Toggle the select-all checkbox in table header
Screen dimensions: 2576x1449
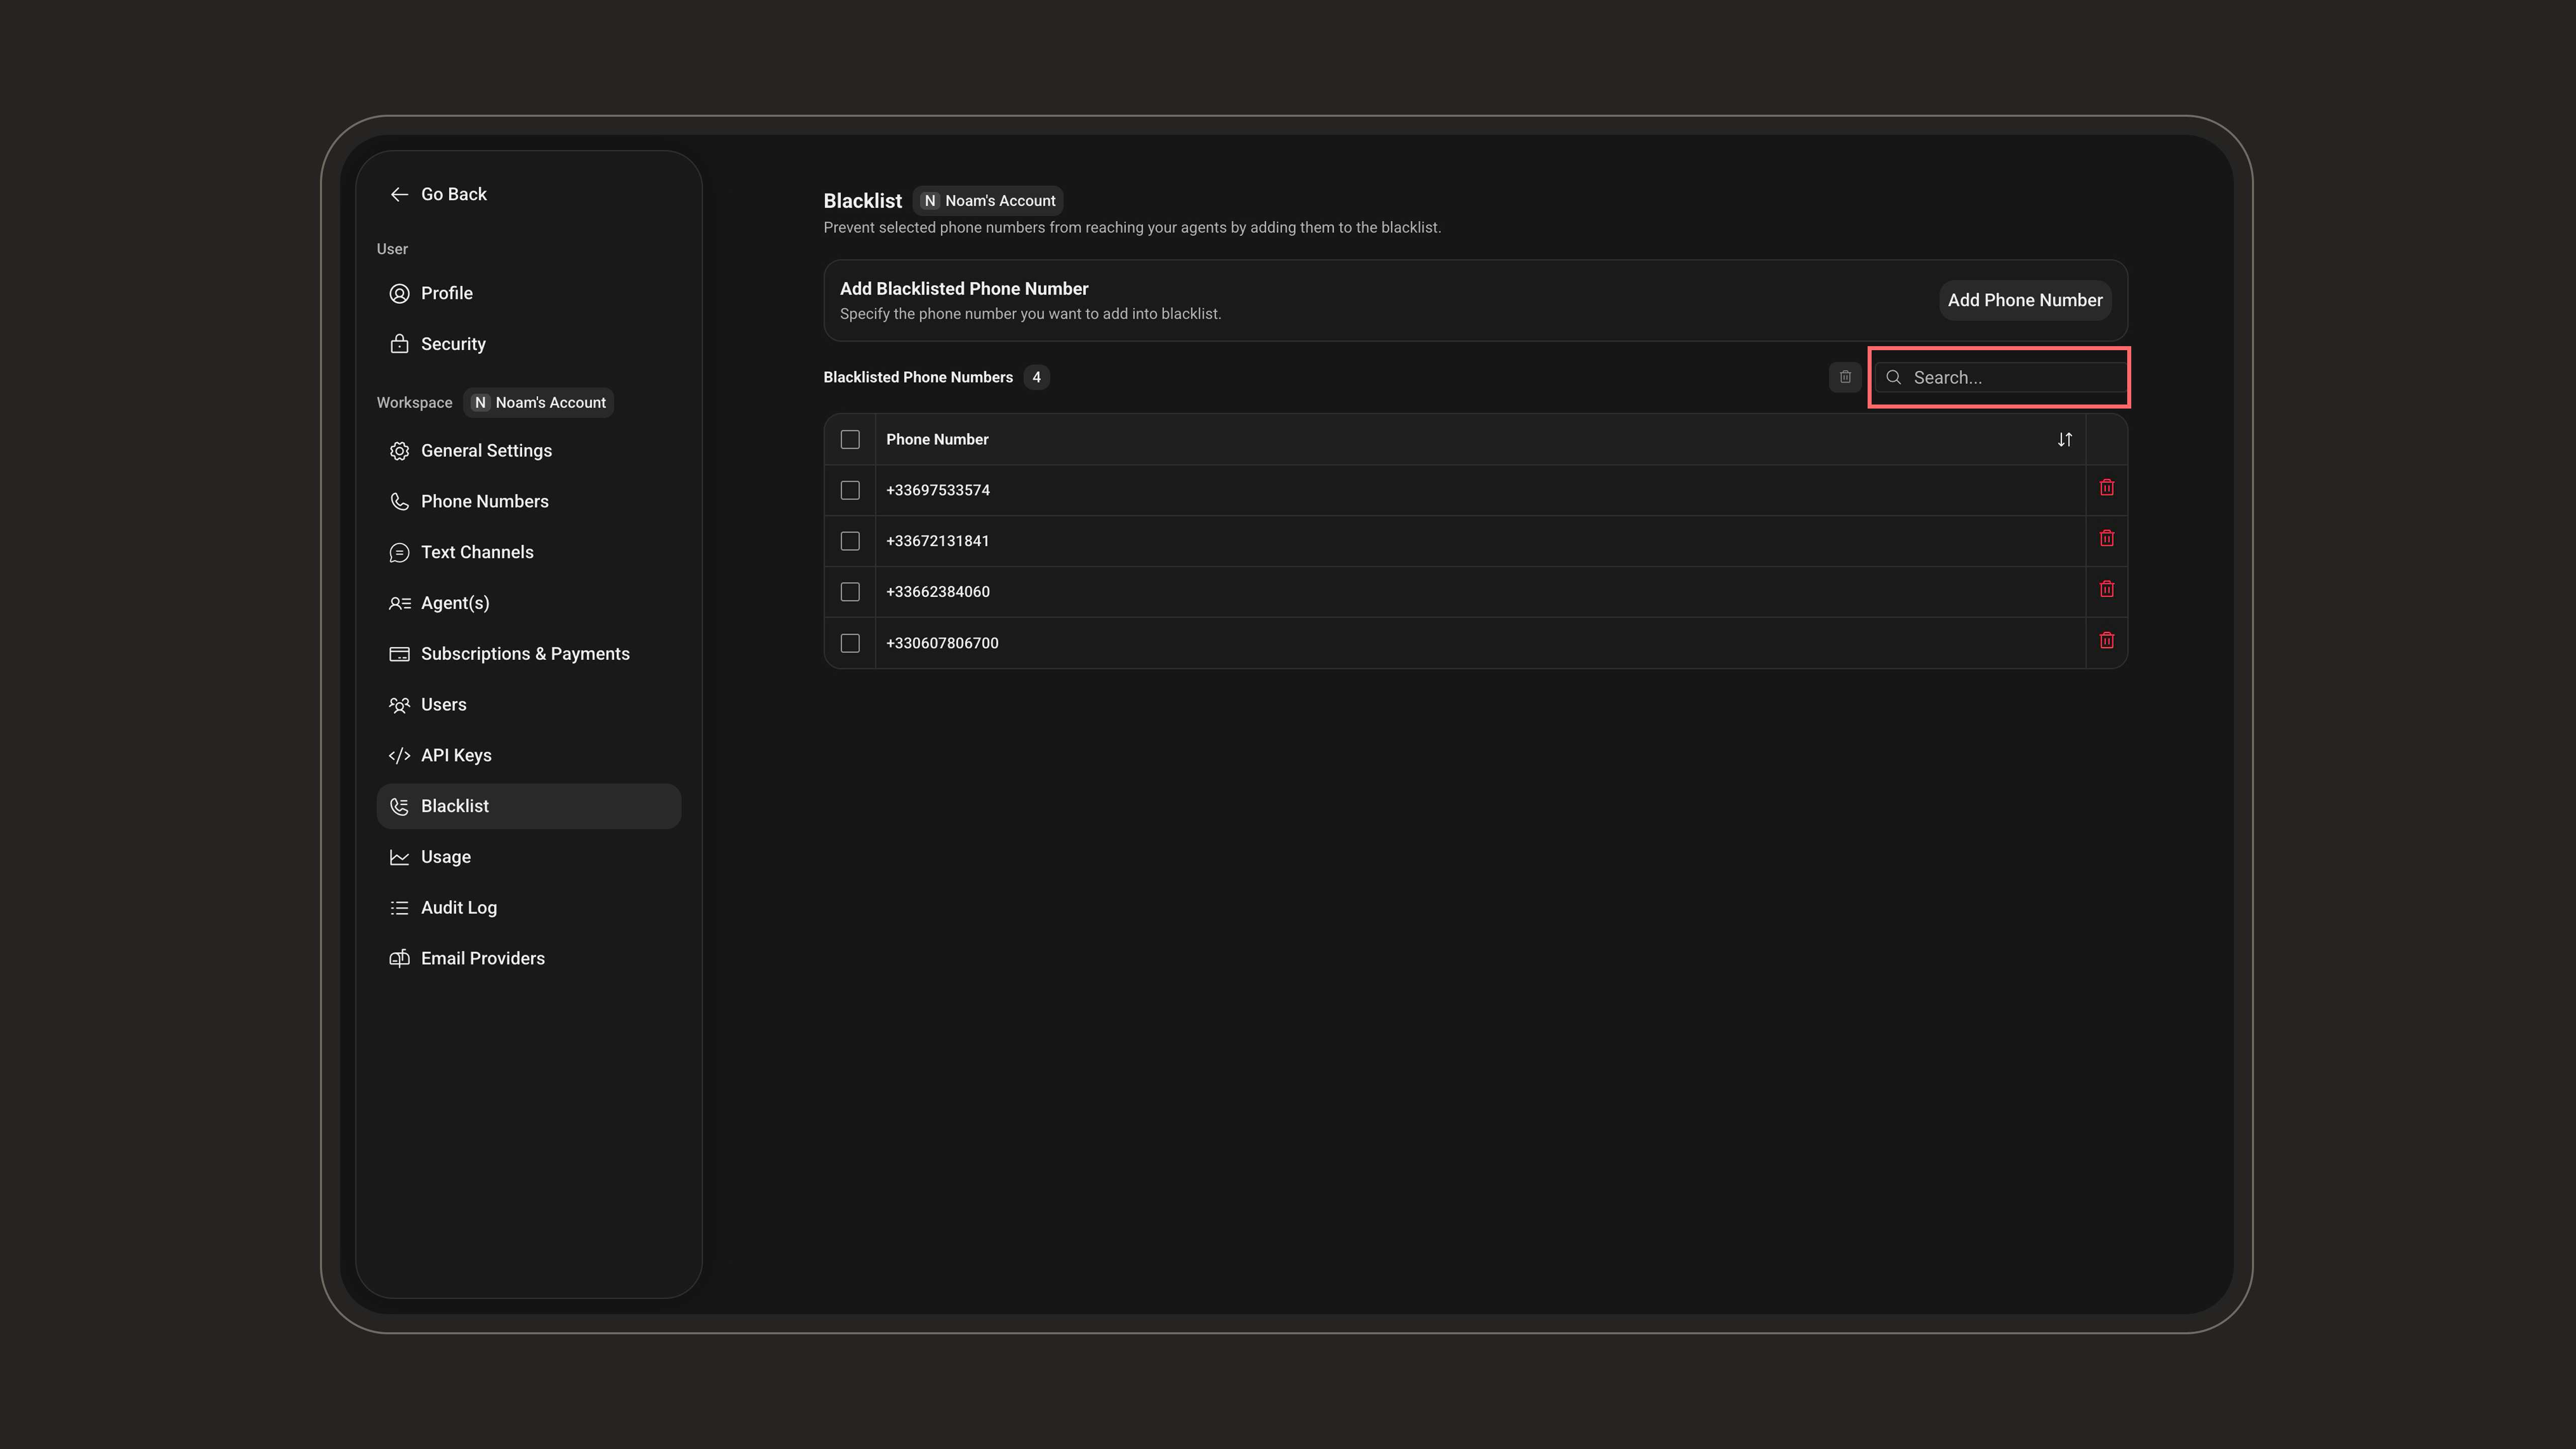(x=850, y=440)
